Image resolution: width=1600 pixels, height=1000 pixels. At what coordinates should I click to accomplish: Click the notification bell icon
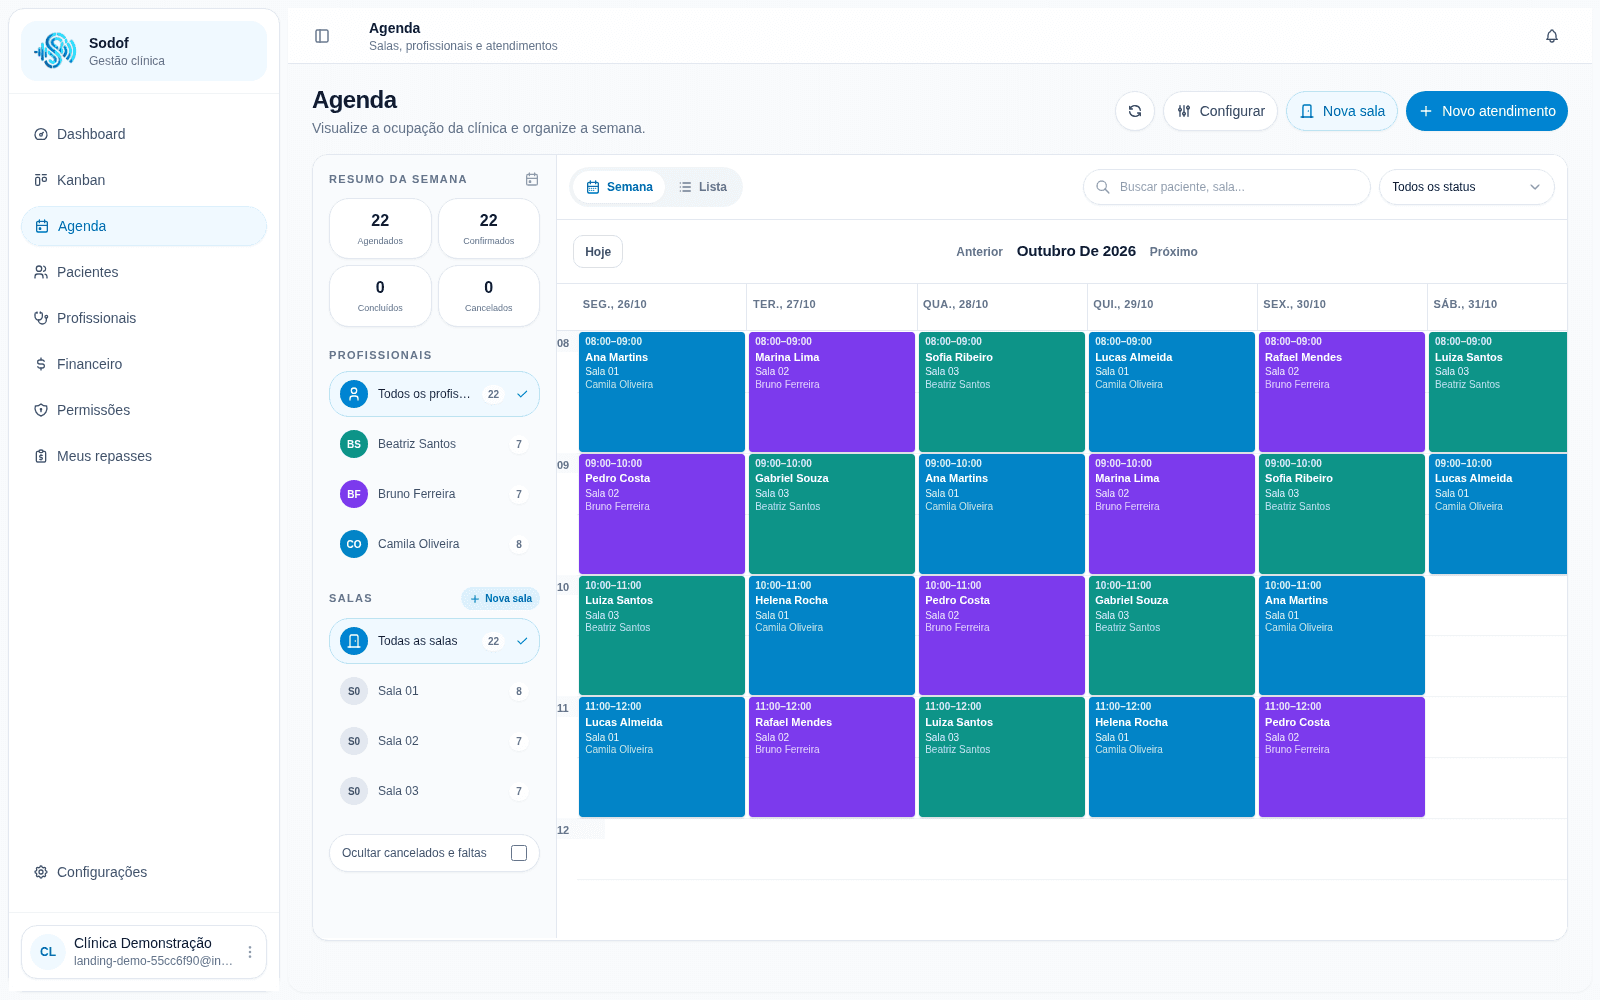click(1552, 36)
